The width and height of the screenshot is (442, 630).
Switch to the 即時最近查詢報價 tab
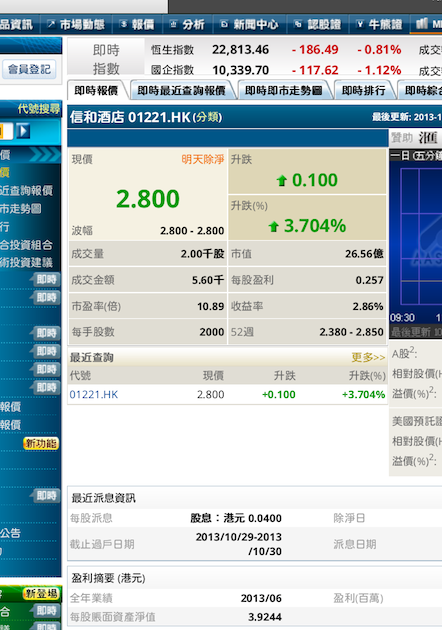[182, 90]
